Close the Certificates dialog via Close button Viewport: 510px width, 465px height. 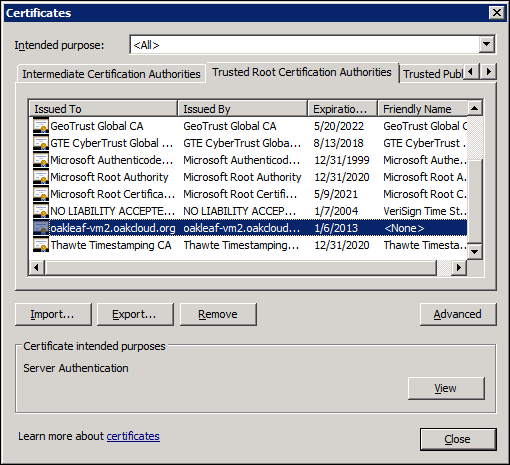(458, 439)
